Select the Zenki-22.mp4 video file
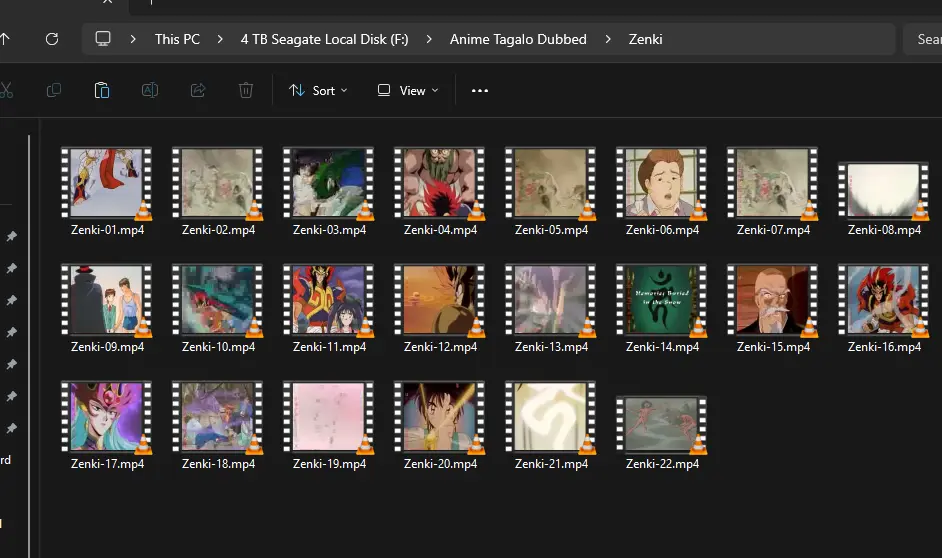 (662, 432)
